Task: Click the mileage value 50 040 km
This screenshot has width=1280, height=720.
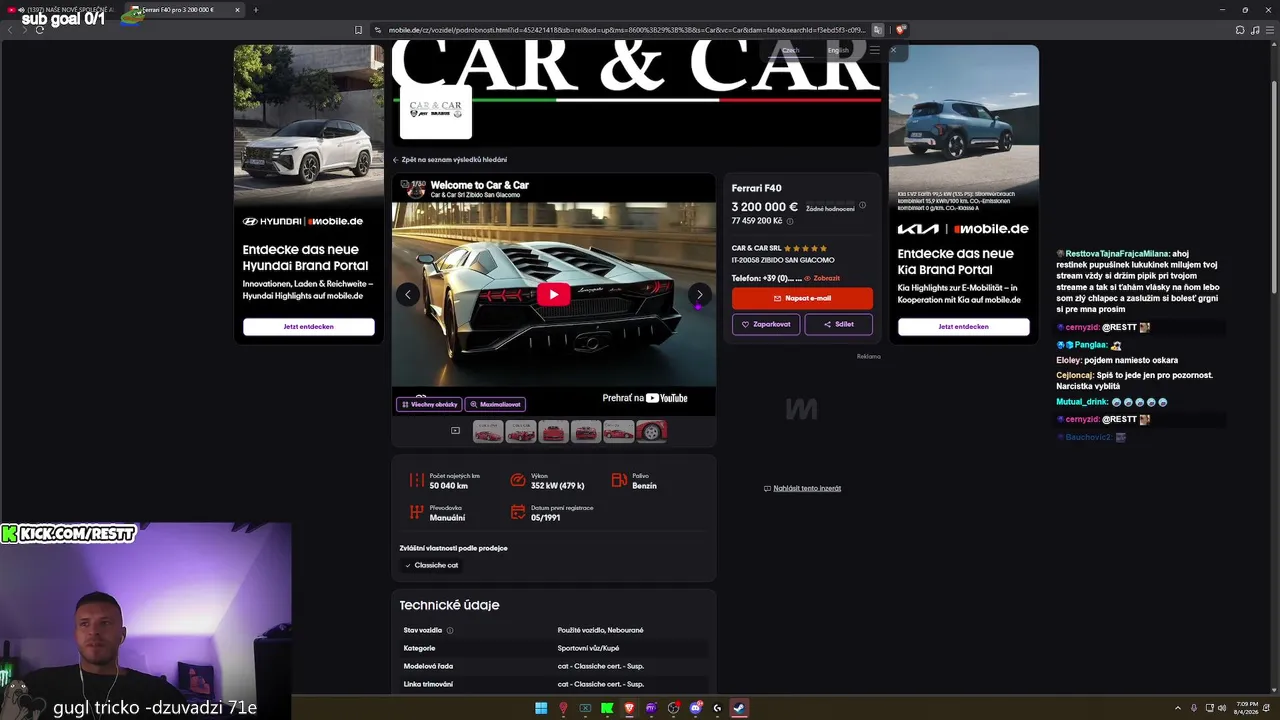Action: pos(449,486)
